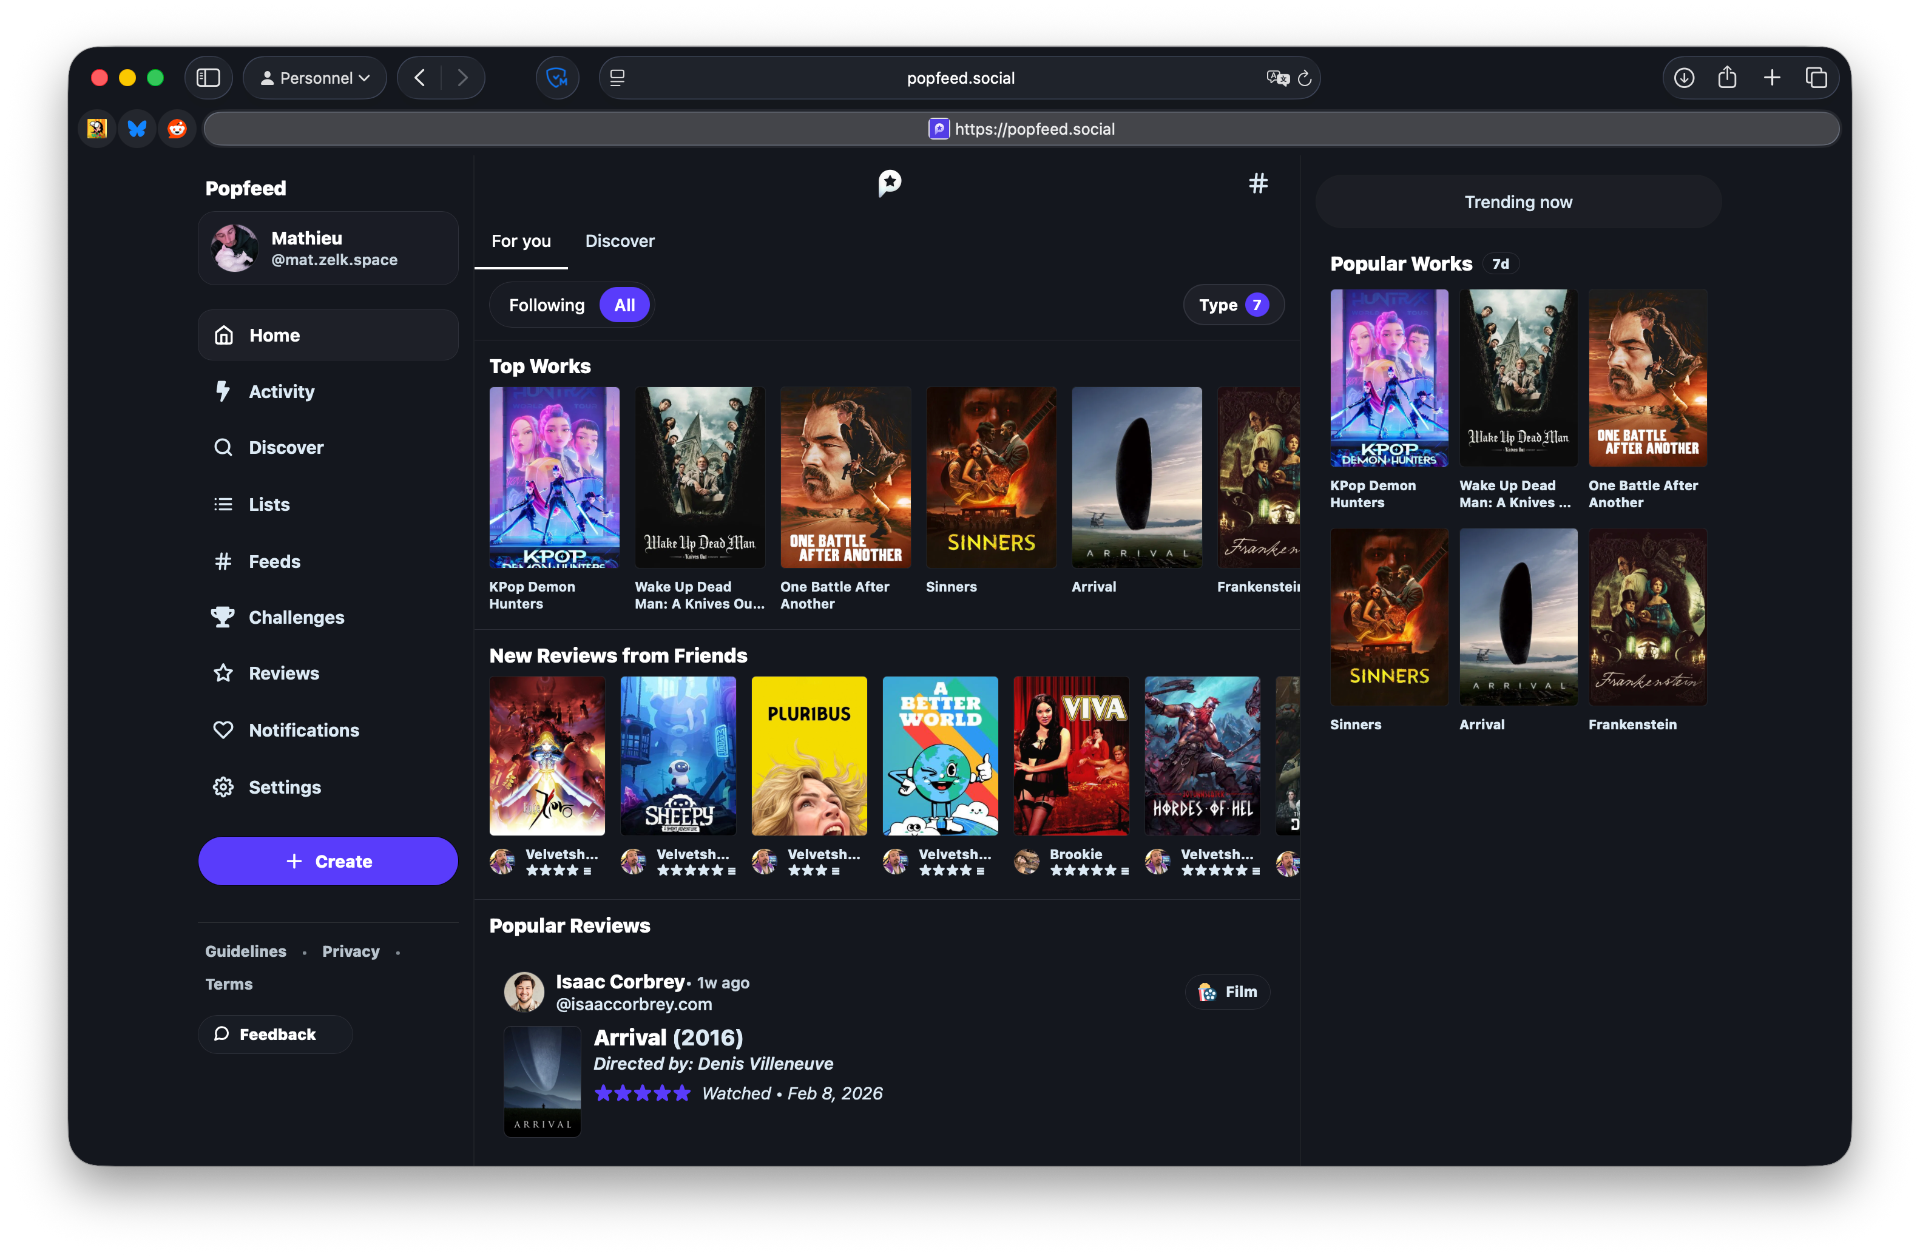Open the Activity section
The width and height of the screenshot is (1920, 1256).
(281, 391)
